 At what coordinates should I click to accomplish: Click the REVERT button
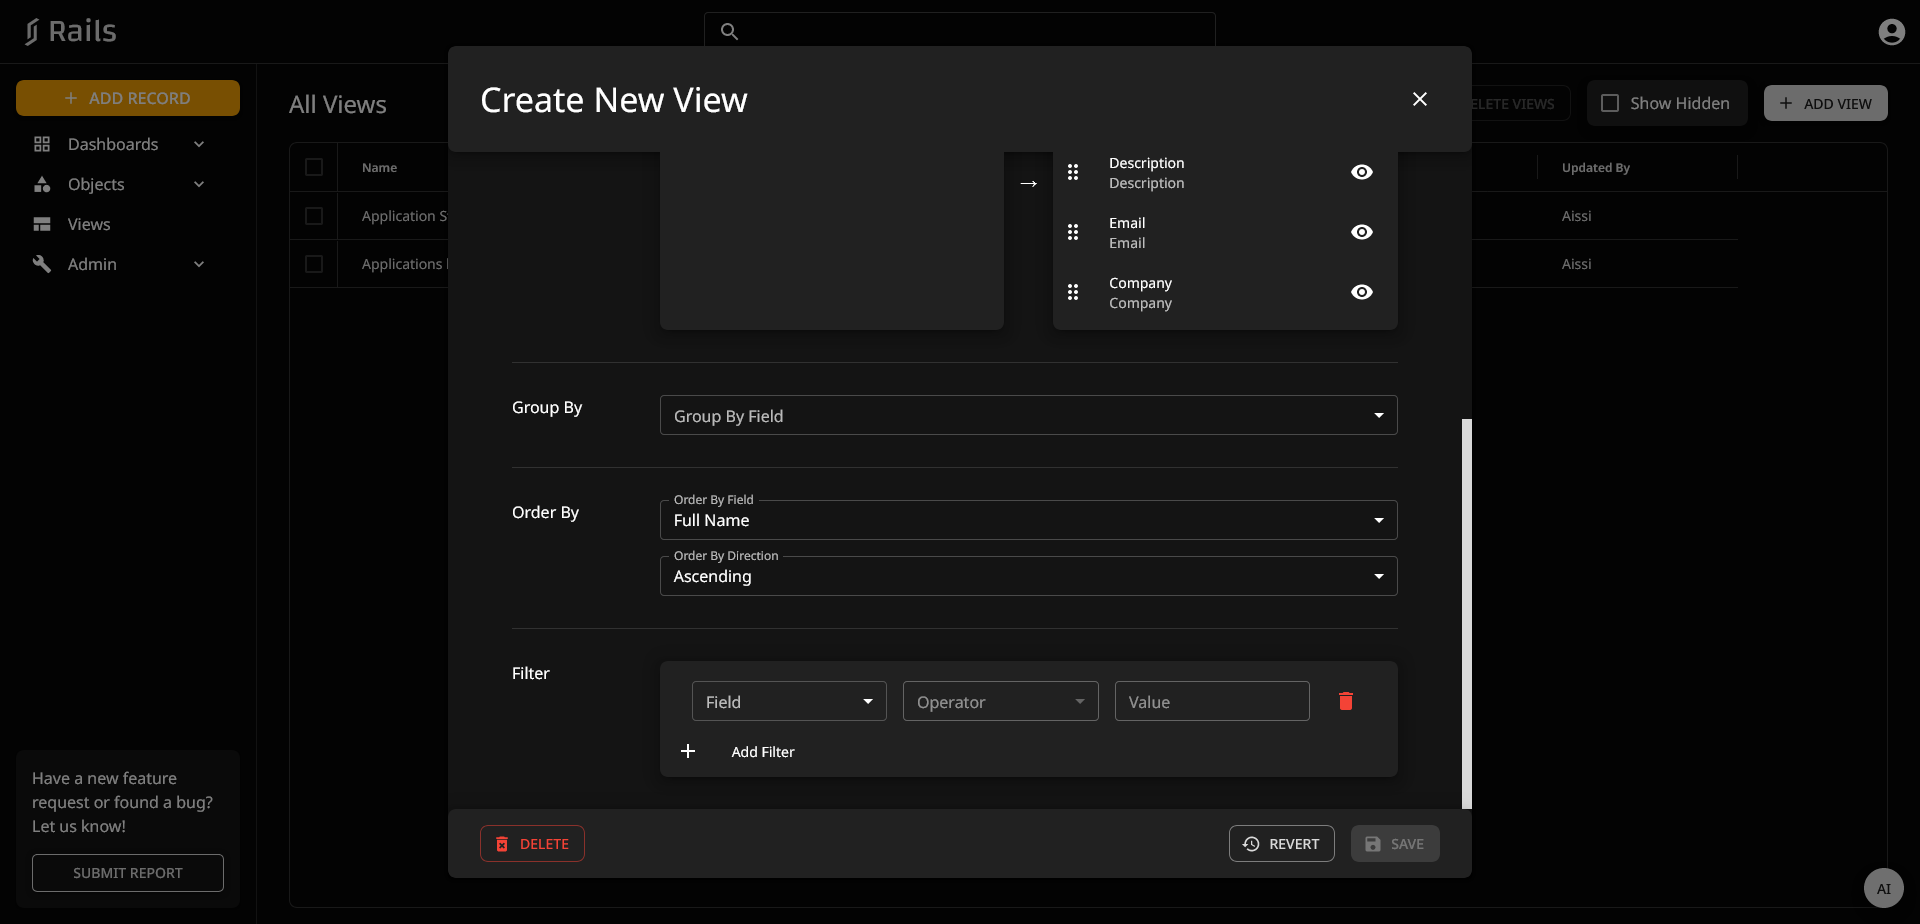[1281, 844]
